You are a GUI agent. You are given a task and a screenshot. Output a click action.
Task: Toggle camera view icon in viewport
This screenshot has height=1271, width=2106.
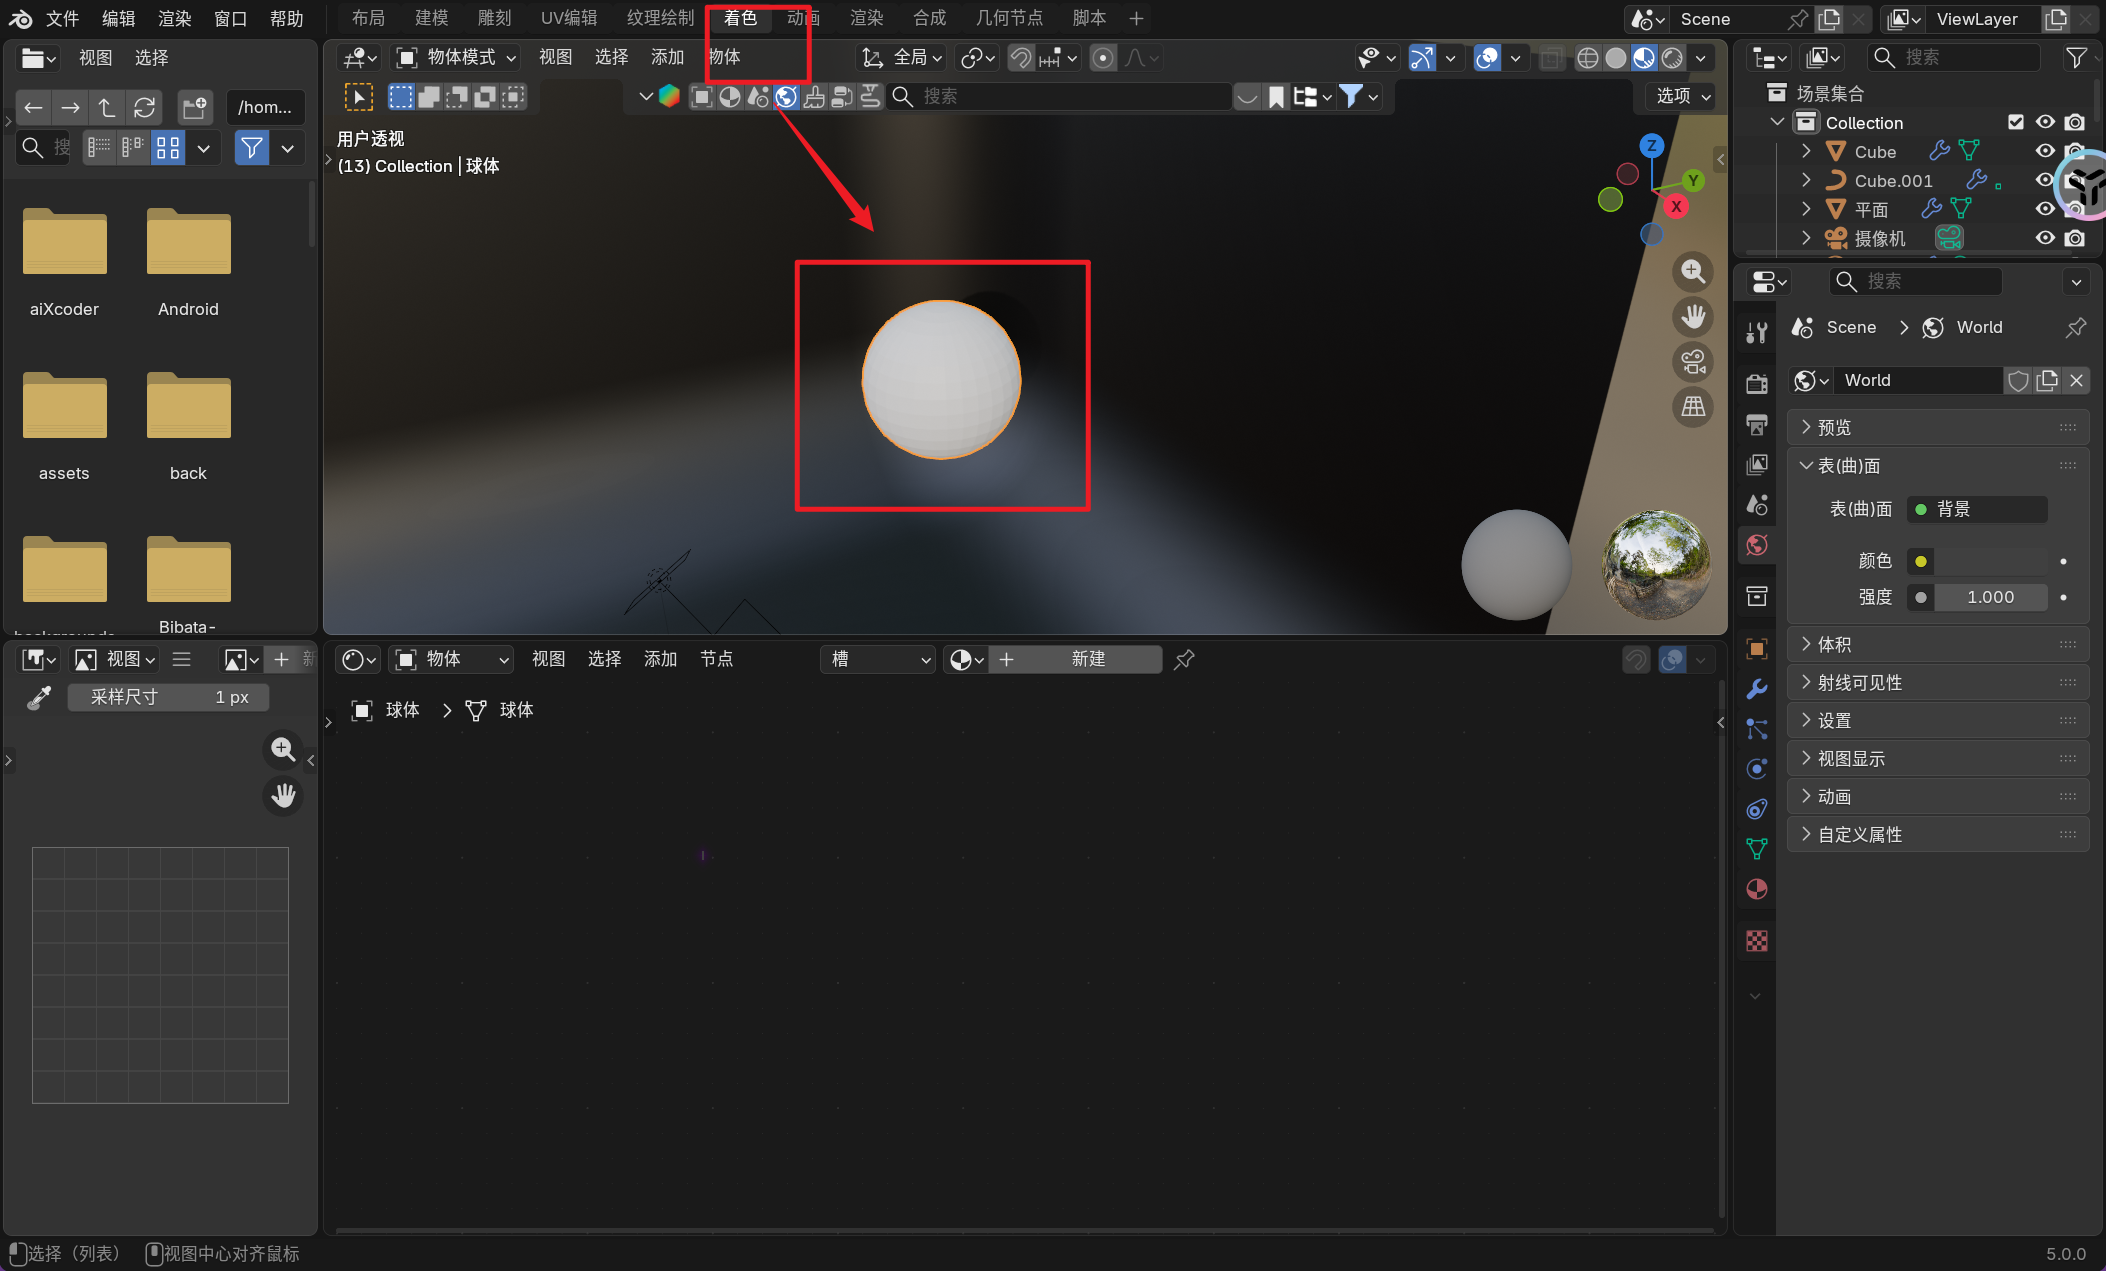coord(1692,362)
